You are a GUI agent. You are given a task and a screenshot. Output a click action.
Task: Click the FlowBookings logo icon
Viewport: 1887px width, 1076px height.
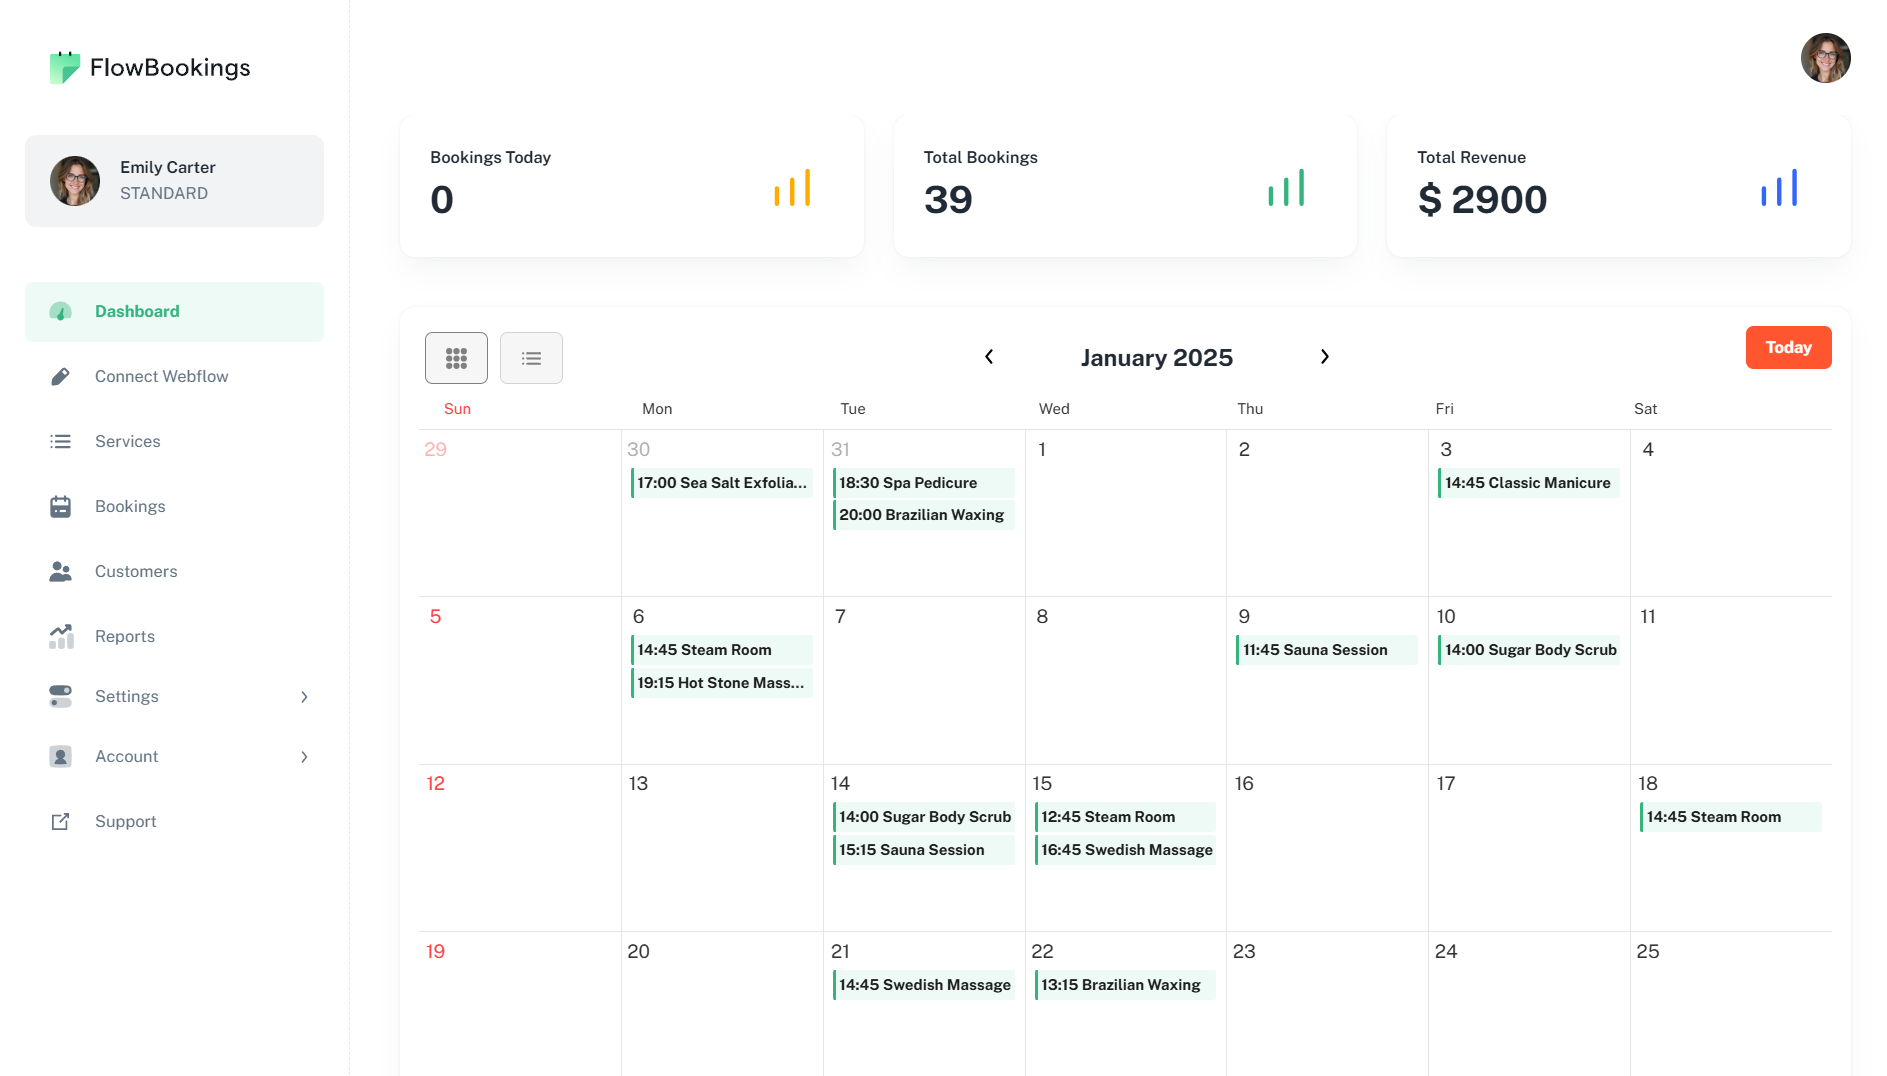(x=65, y=67)
